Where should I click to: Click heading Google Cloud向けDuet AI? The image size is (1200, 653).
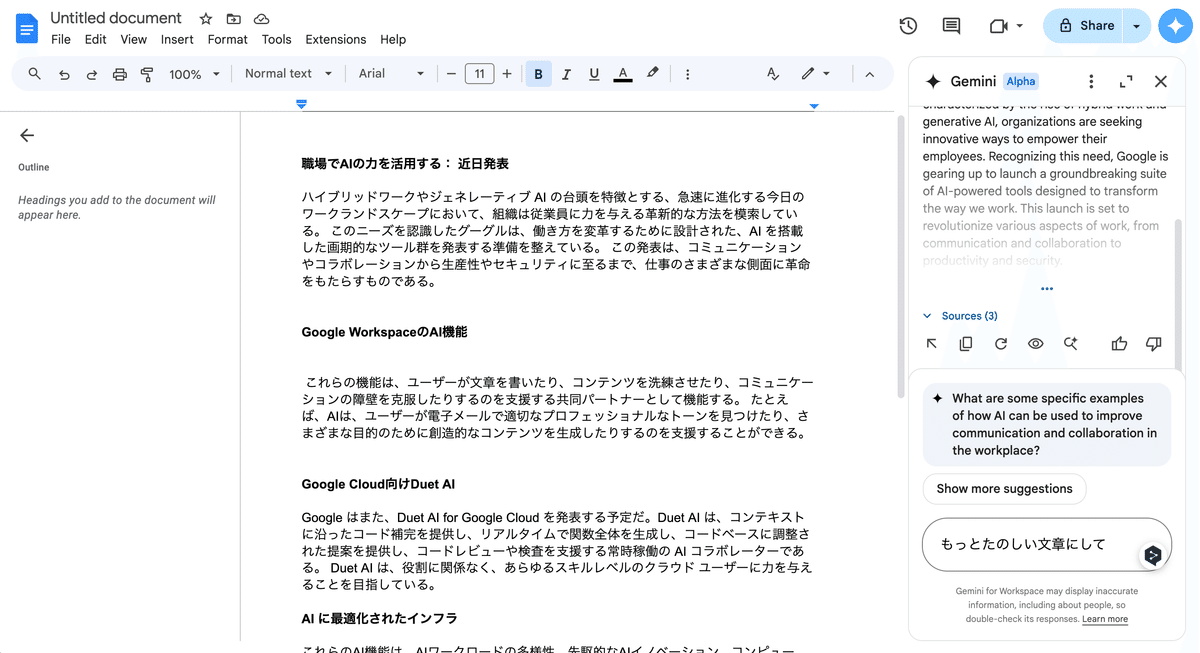coord(378,484)
